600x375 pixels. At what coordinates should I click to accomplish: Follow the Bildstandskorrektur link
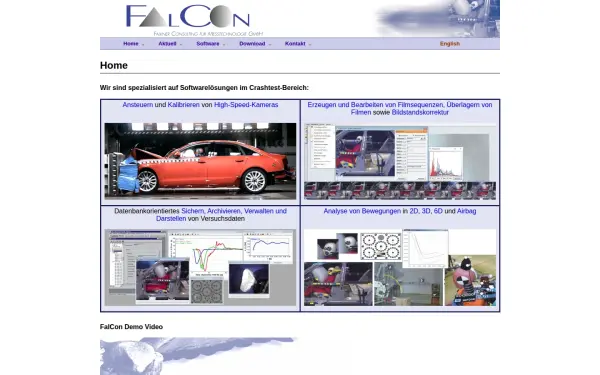tap(420, 112)
